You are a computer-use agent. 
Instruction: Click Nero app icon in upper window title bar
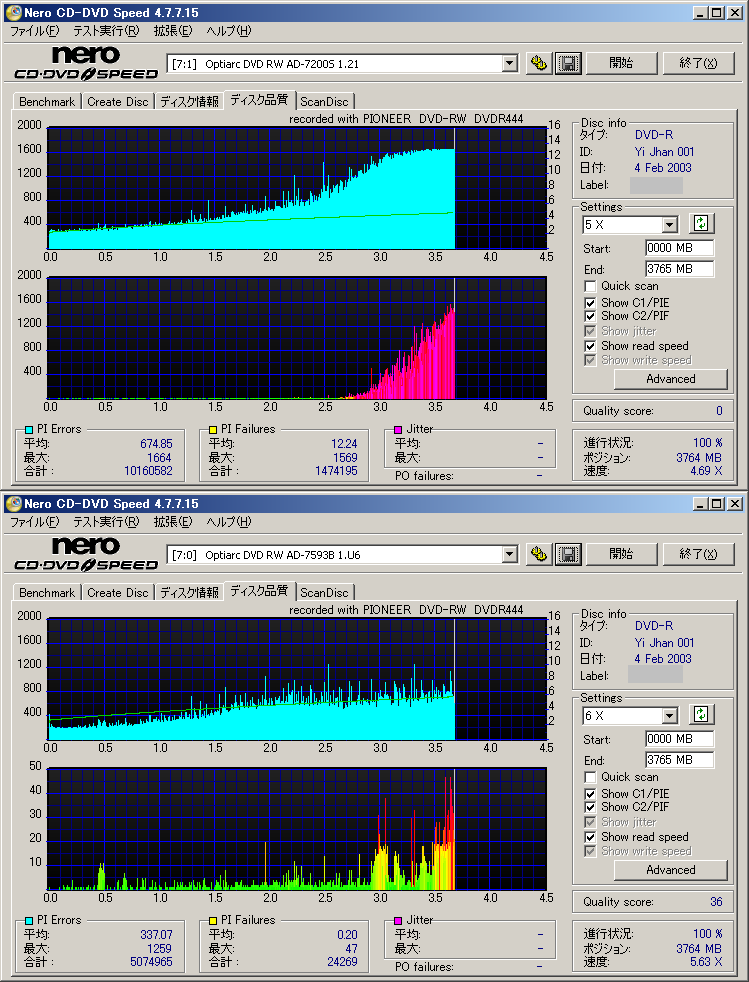[13, 13]
